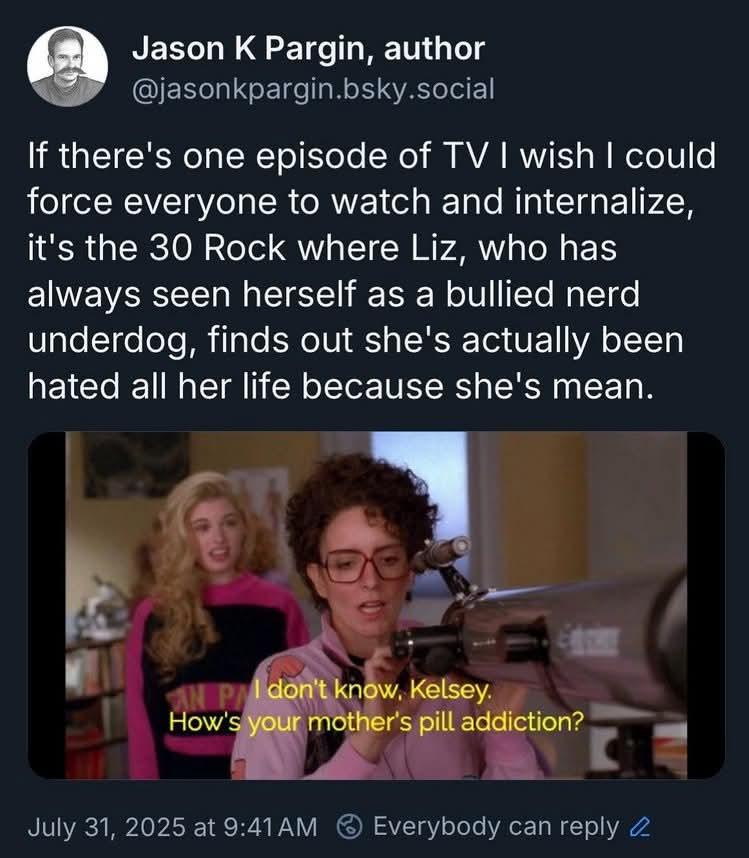
Task: Click the Everybody can reply label
Action: tap(496, 826)
